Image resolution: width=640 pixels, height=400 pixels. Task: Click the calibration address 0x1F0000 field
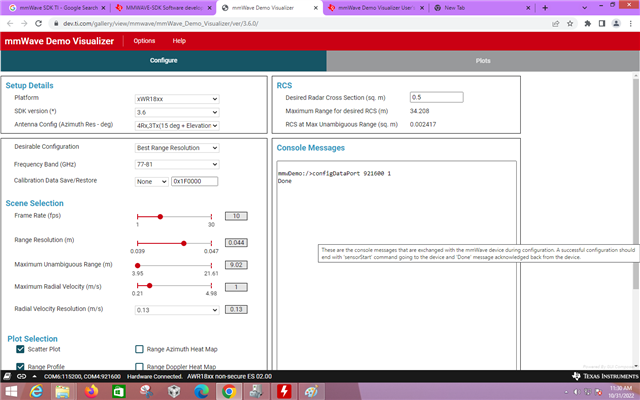194,181
